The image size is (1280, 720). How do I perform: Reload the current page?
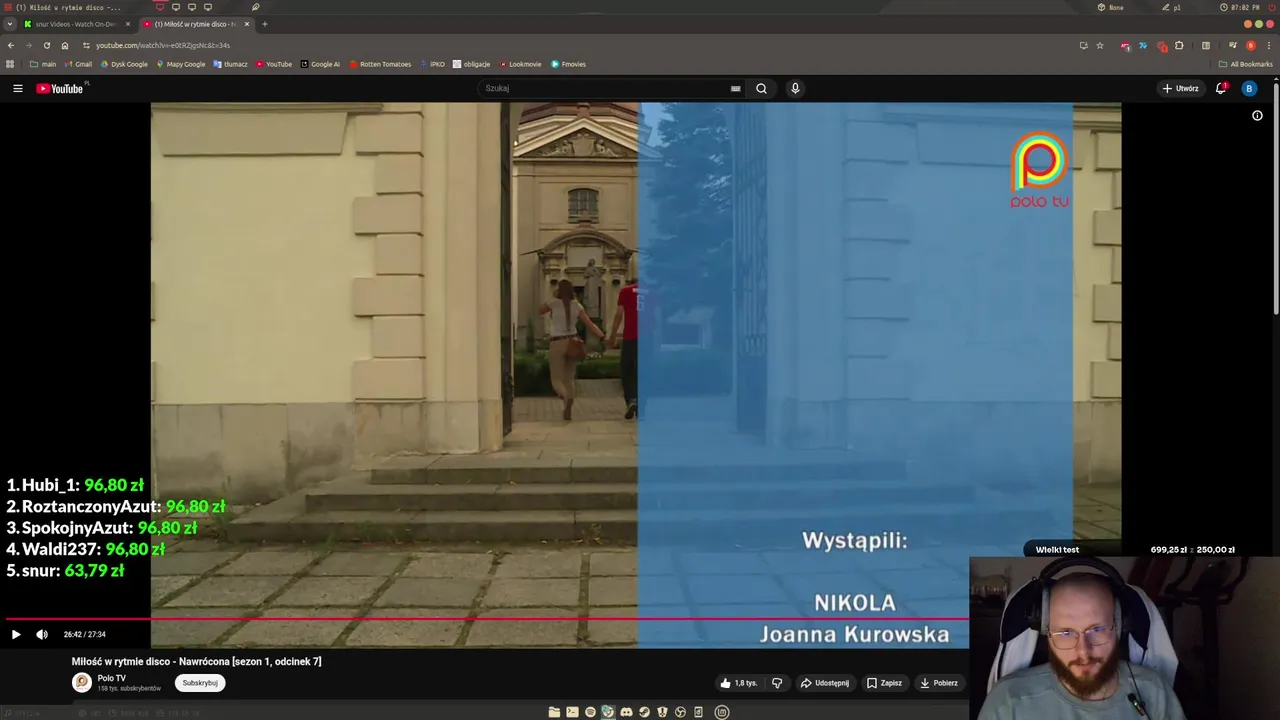pos(46,45)
